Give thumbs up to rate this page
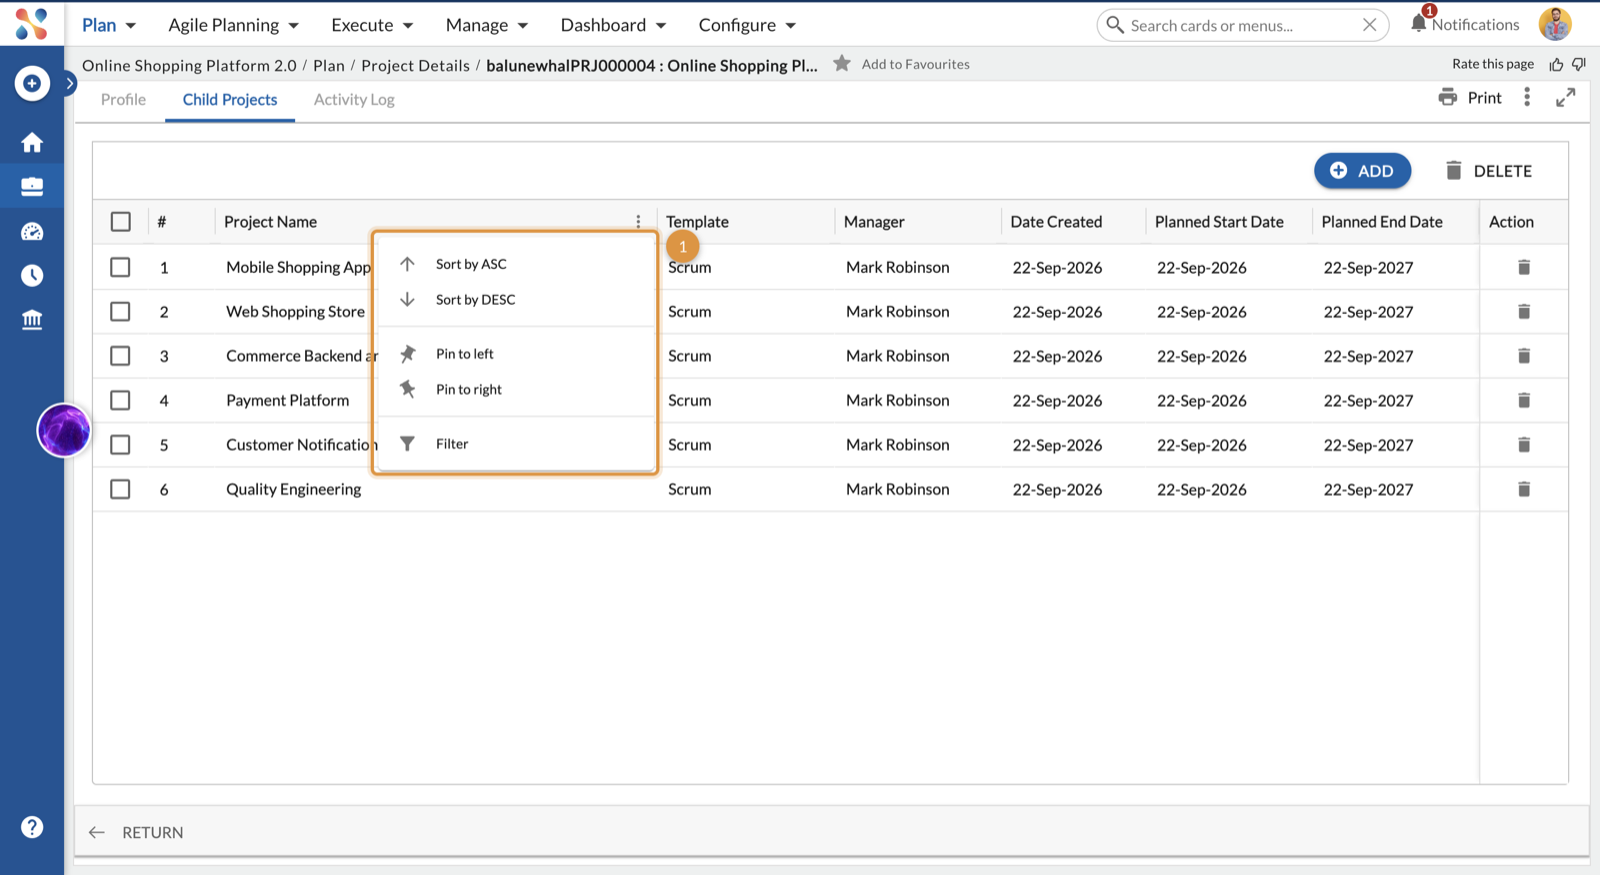Viewport: 1600px width, 875px height. [x=1556, y=64]
